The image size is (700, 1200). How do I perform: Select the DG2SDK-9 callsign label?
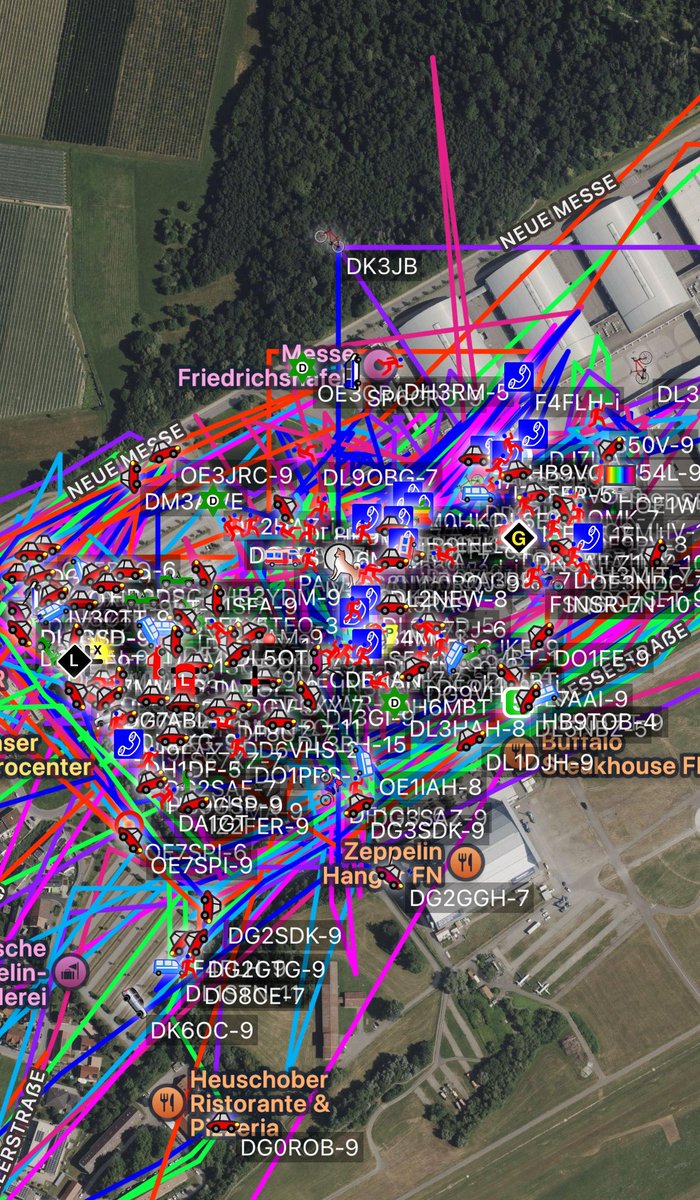point(285,936)
